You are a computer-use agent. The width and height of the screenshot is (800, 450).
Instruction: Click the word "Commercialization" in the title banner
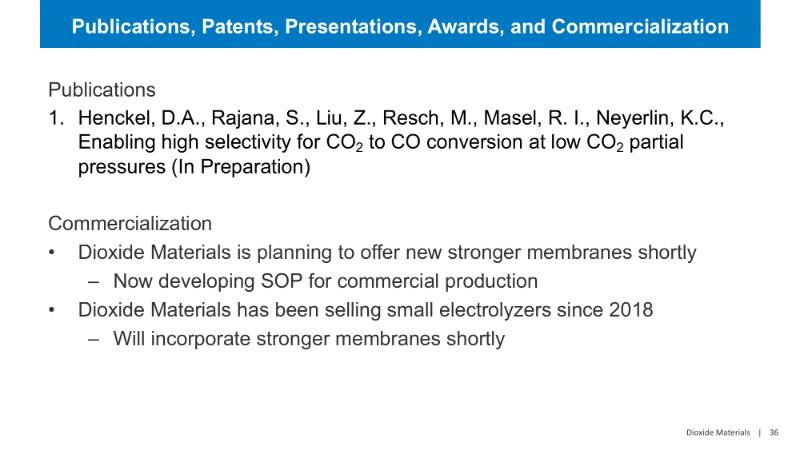click(638, 26)
